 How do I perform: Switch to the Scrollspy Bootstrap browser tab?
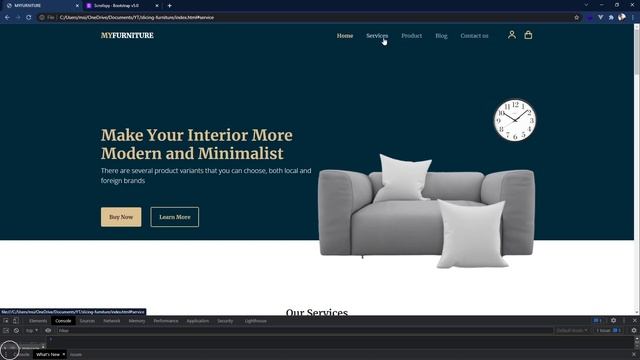122,6
